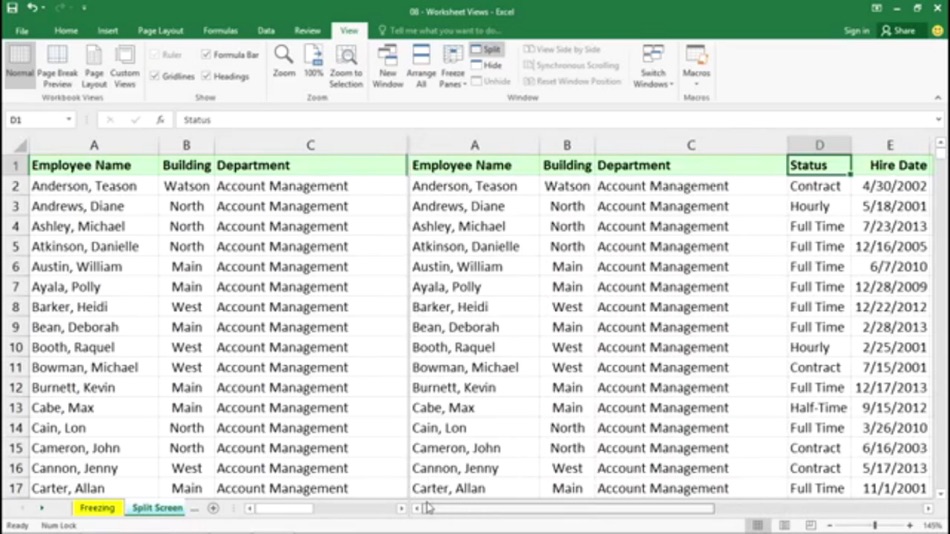Click the Save icon in title bar
The height and width of the screenshot is (534, 950).
pyautogui.click(x=12, y=8)
